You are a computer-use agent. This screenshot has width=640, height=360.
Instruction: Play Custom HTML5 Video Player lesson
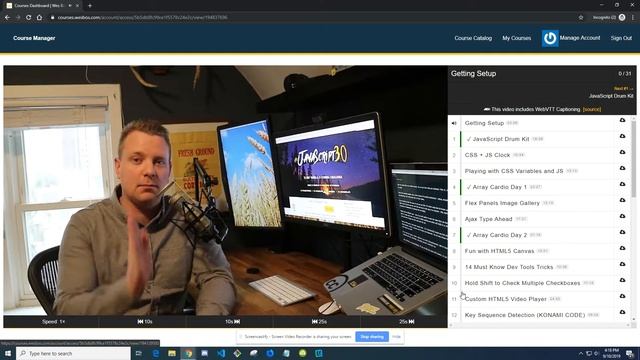(x=506, y=299)
